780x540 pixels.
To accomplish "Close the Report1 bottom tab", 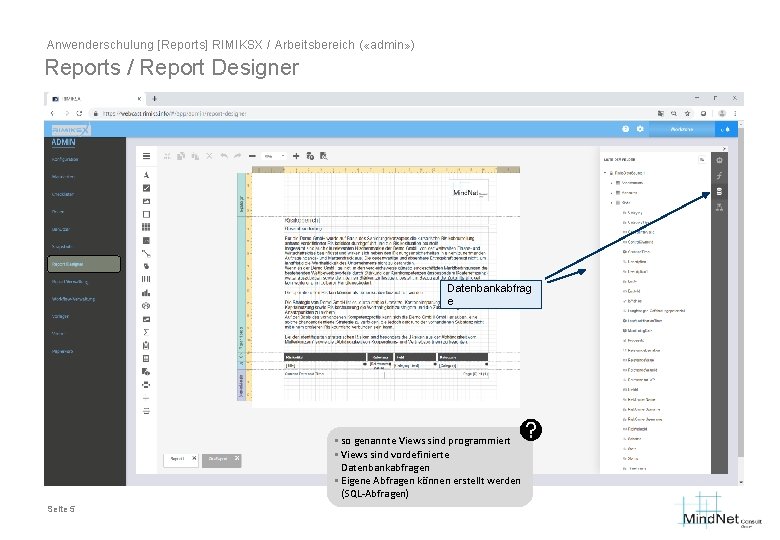I will 194,458.
